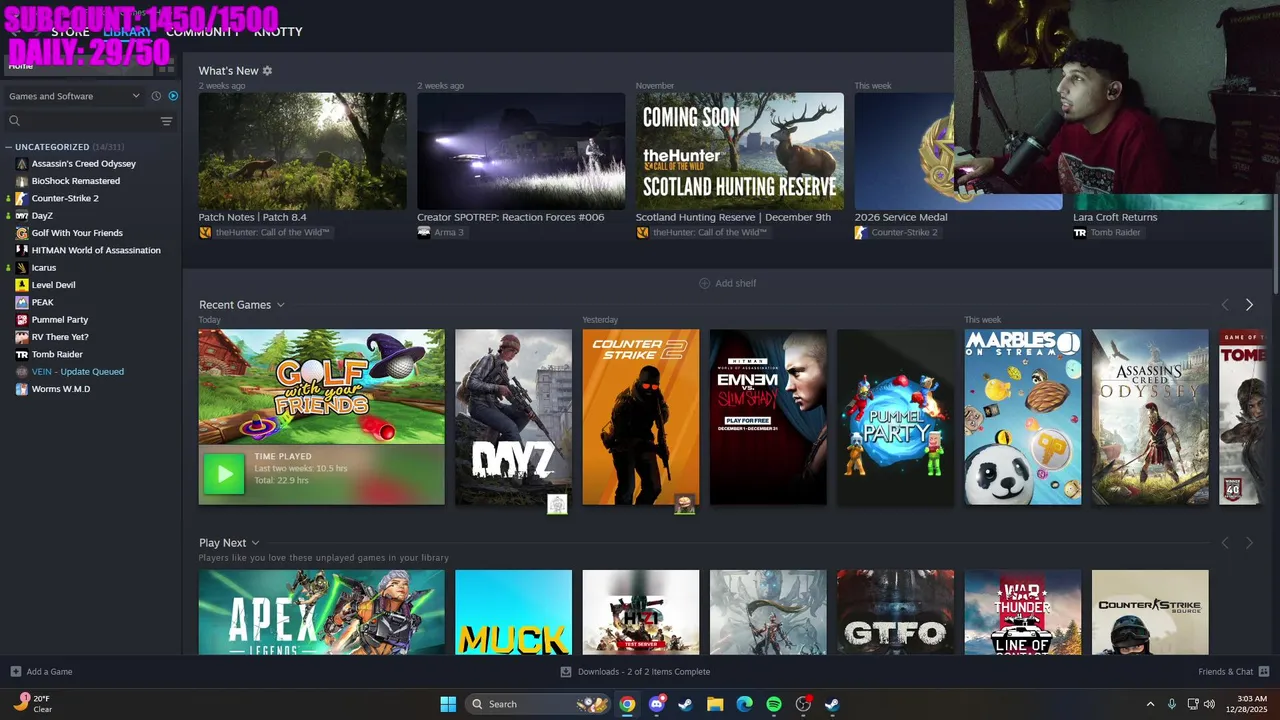Click theHunter source icon under Scotland Hunting Reserve
Image resolution: width=1280 pixels, height=720 pixels.
point(642,232)
